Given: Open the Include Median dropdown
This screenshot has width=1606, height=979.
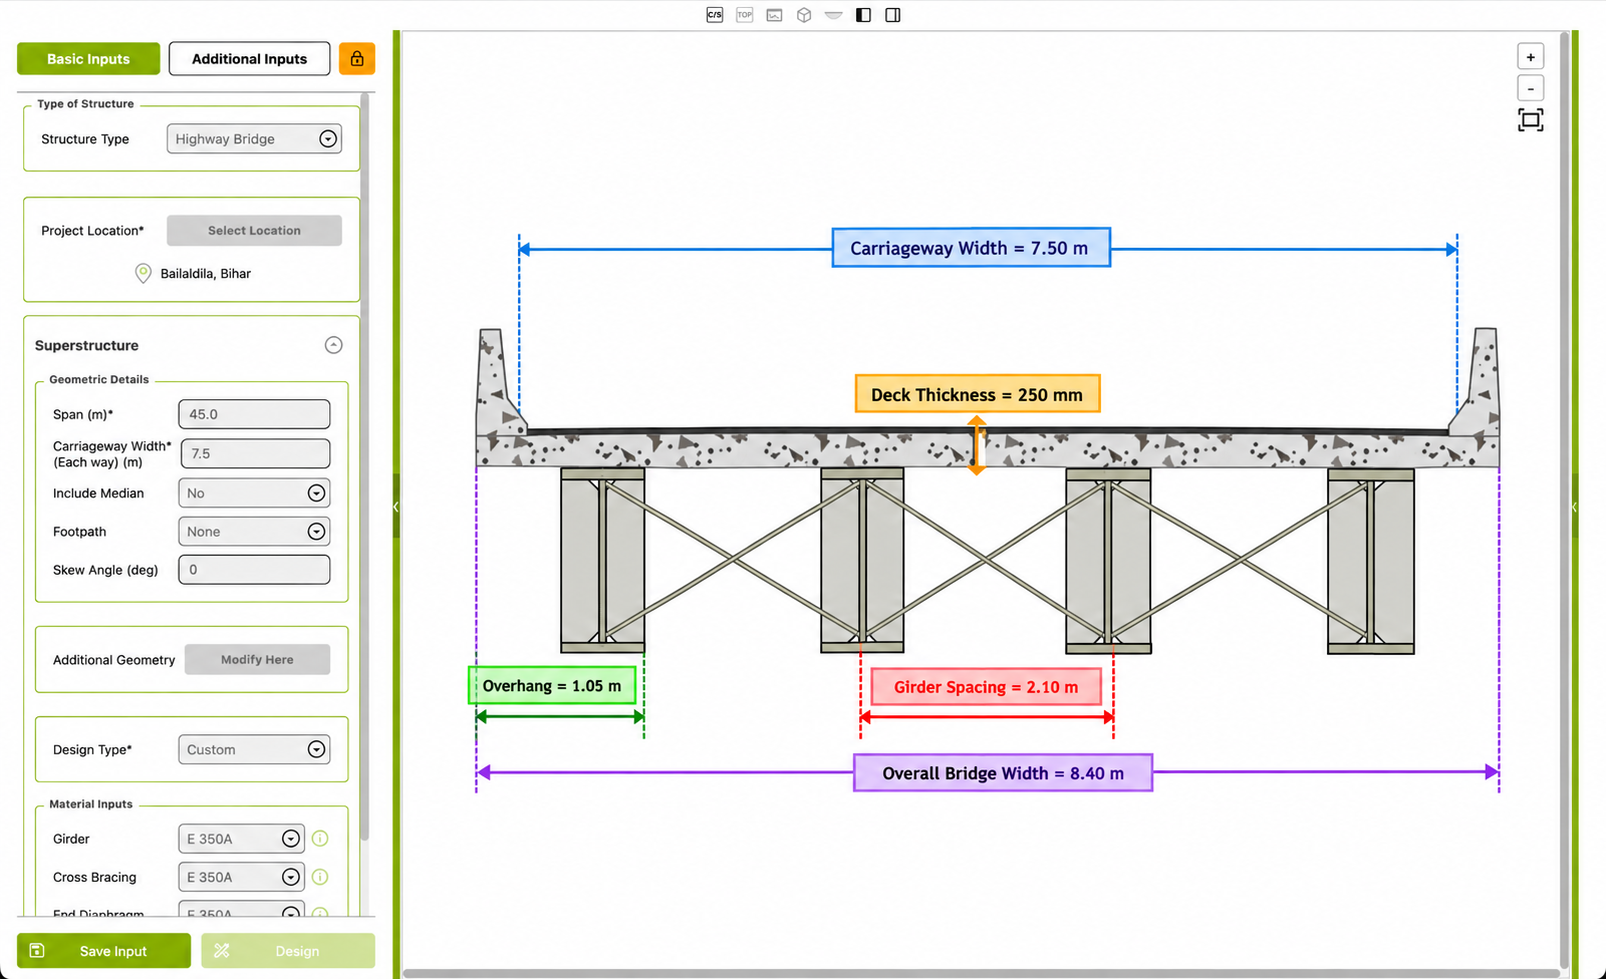Looking at the screenshot, I should tap(254, 493).
